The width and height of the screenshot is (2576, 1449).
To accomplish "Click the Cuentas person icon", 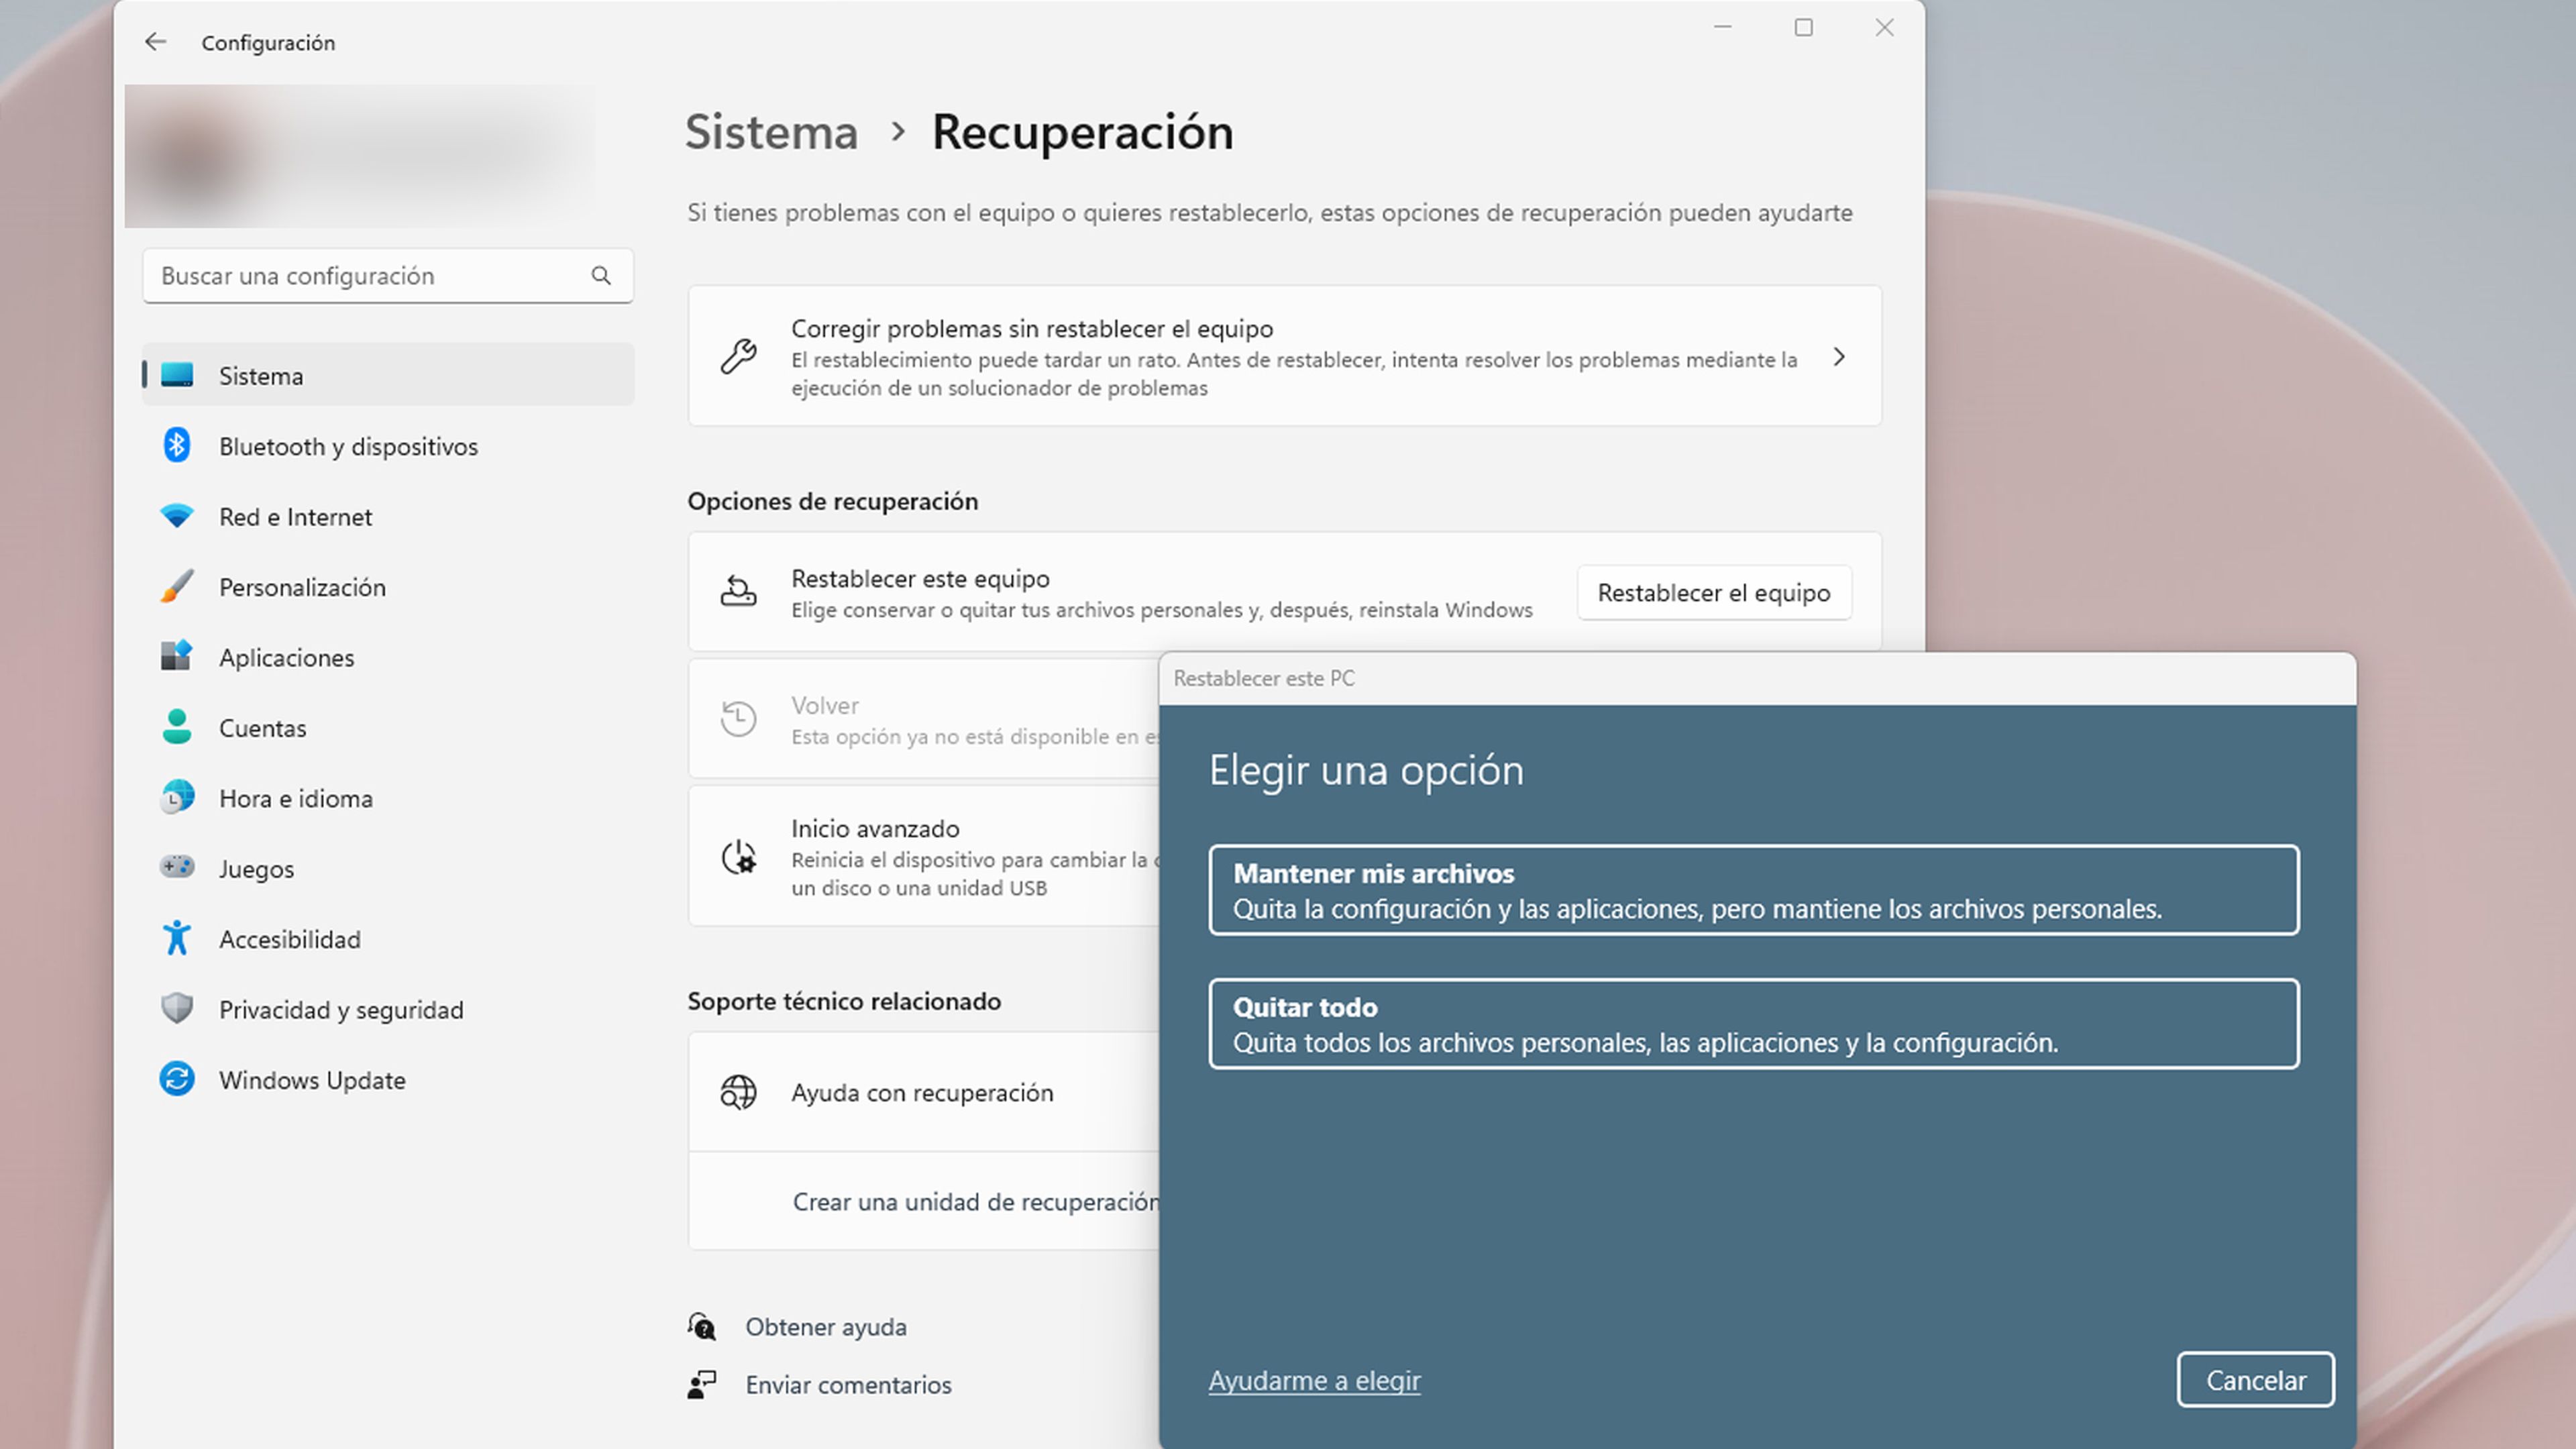I will click(x=177, y=727).
